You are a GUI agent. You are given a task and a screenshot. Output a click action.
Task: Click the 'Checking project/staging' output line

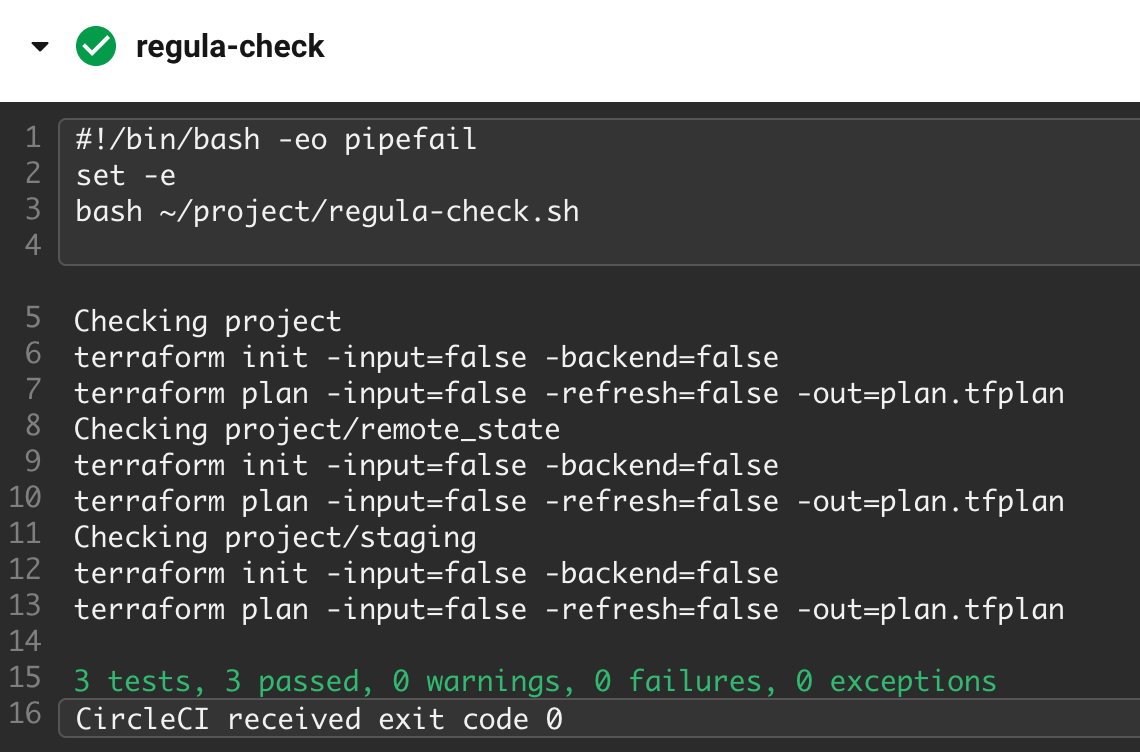pyautogui.click(x=275, y=537)
